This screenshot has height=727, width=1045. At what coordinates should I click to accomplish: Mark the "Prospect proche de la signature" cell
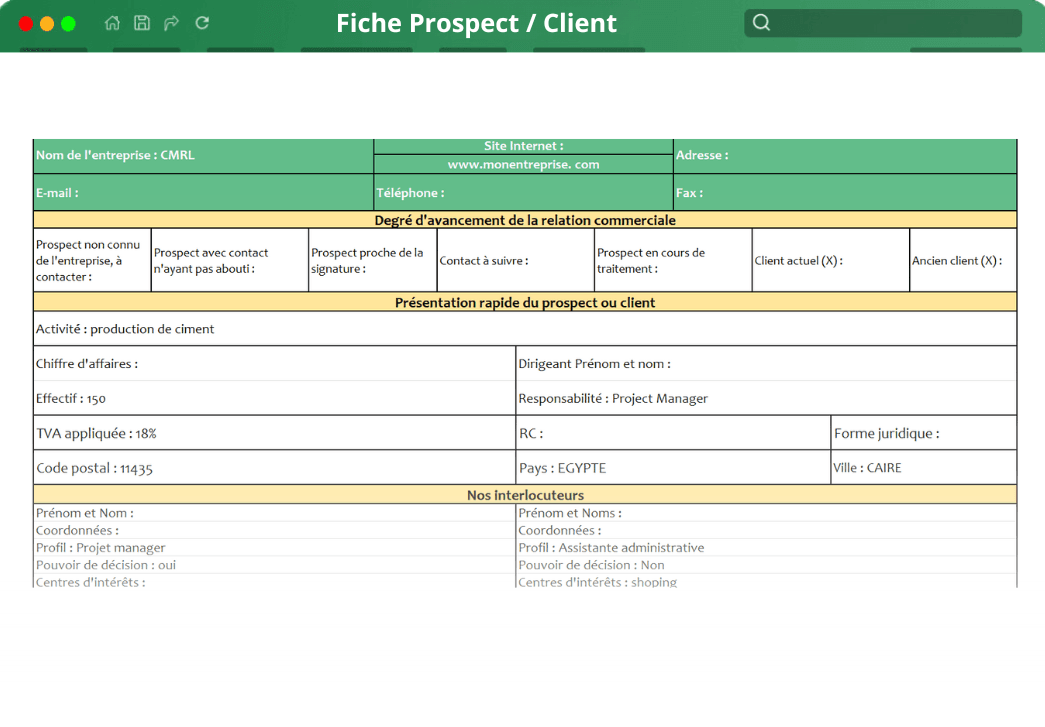pyautogui.click(x=370, y=259)
